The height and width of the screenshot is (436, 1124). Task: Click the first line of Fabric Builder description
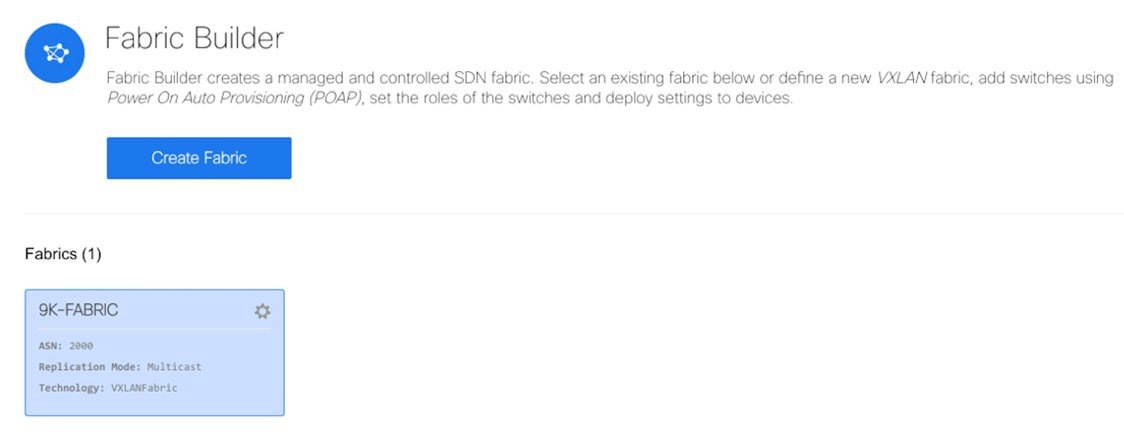click(609, 78)
